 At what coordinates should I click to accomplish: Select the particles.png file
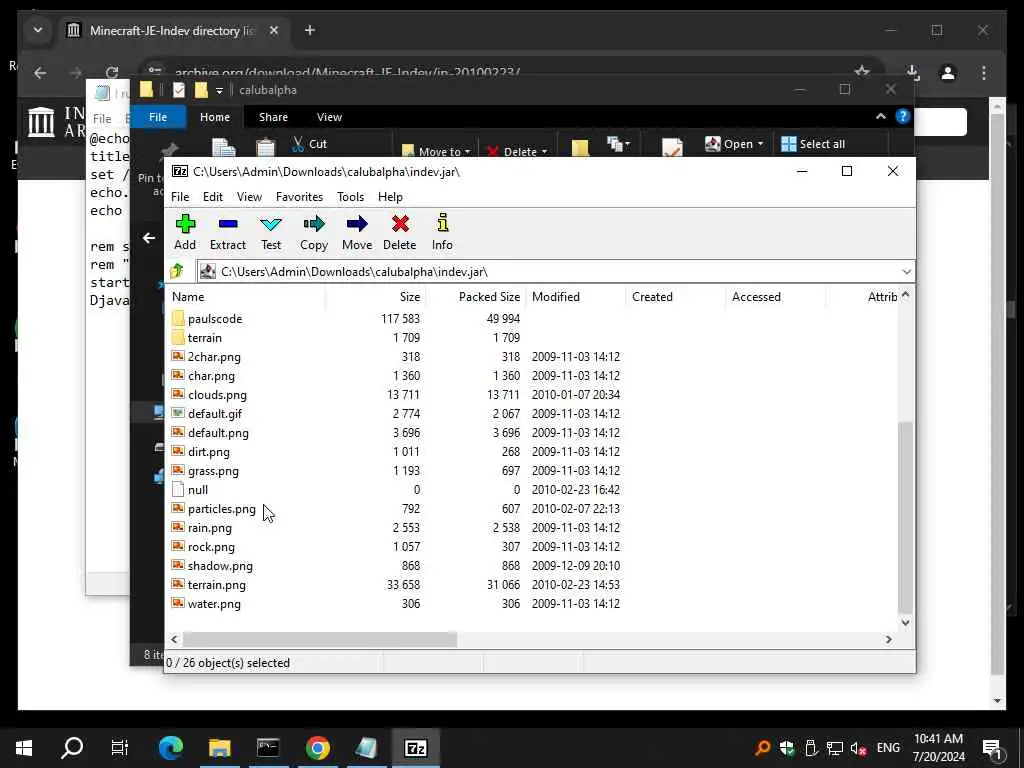221,508
